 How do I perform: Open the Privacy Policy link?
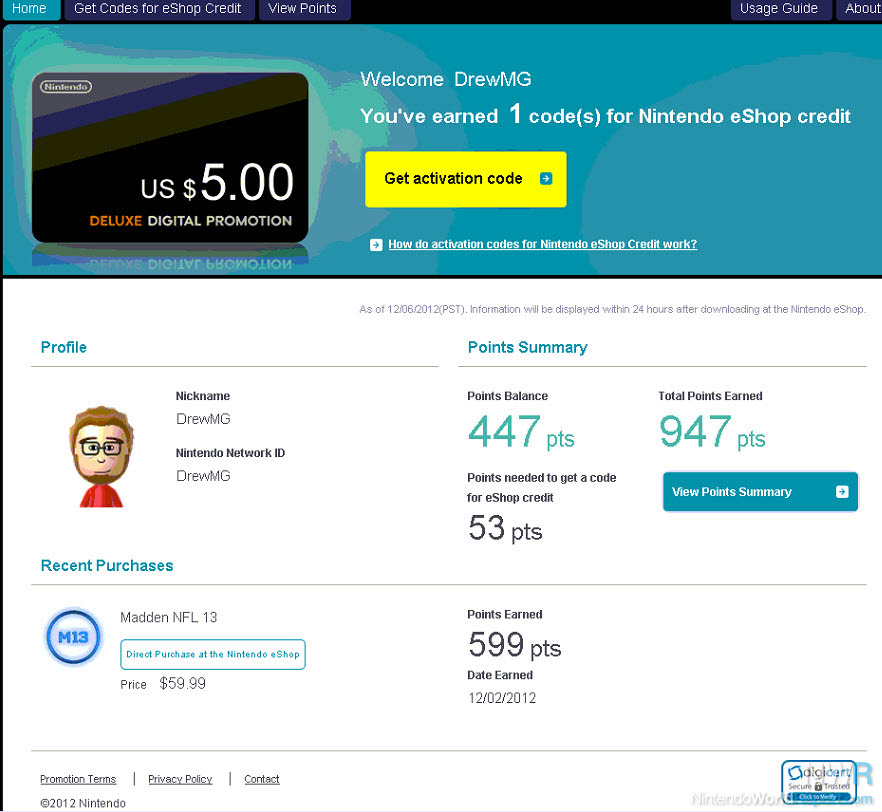pyautogui.click(x=180, y=779)
